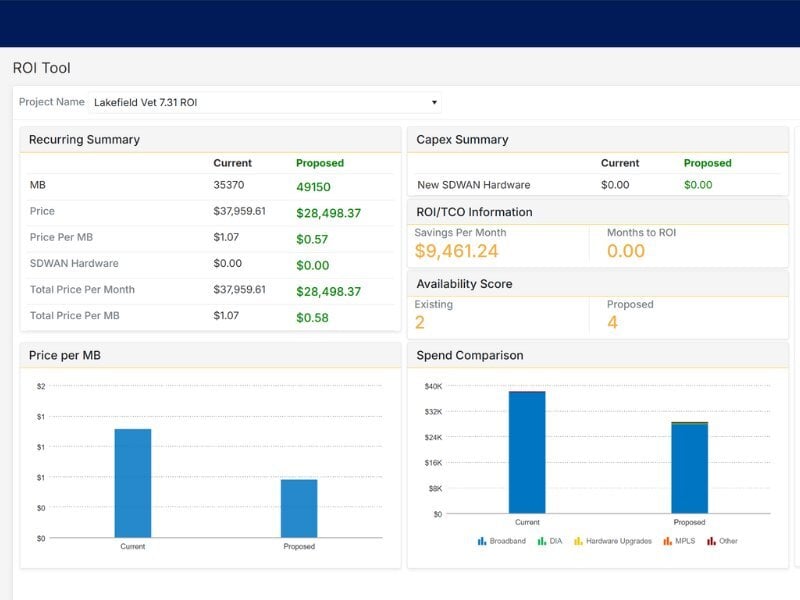The width and height of the screenshot is (800, 600).
Task: Click the Project Name dropdown arrow
Action: tap(434, 102)
